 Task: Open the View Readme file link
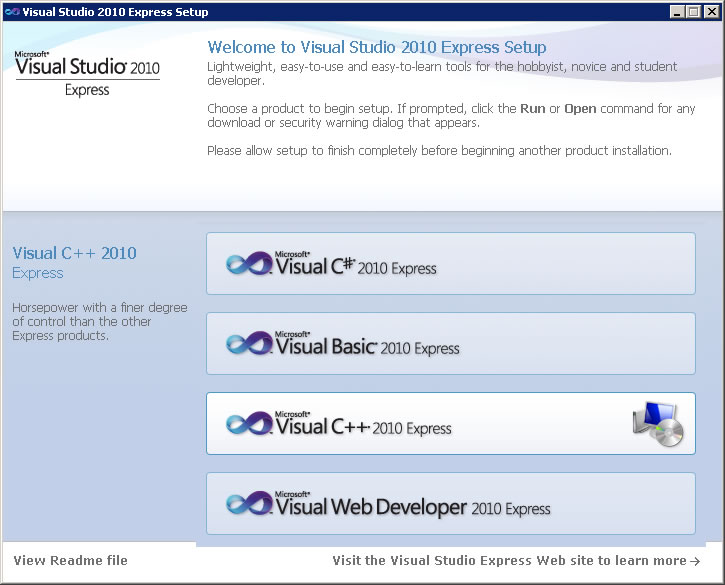[x=70, y=560]
